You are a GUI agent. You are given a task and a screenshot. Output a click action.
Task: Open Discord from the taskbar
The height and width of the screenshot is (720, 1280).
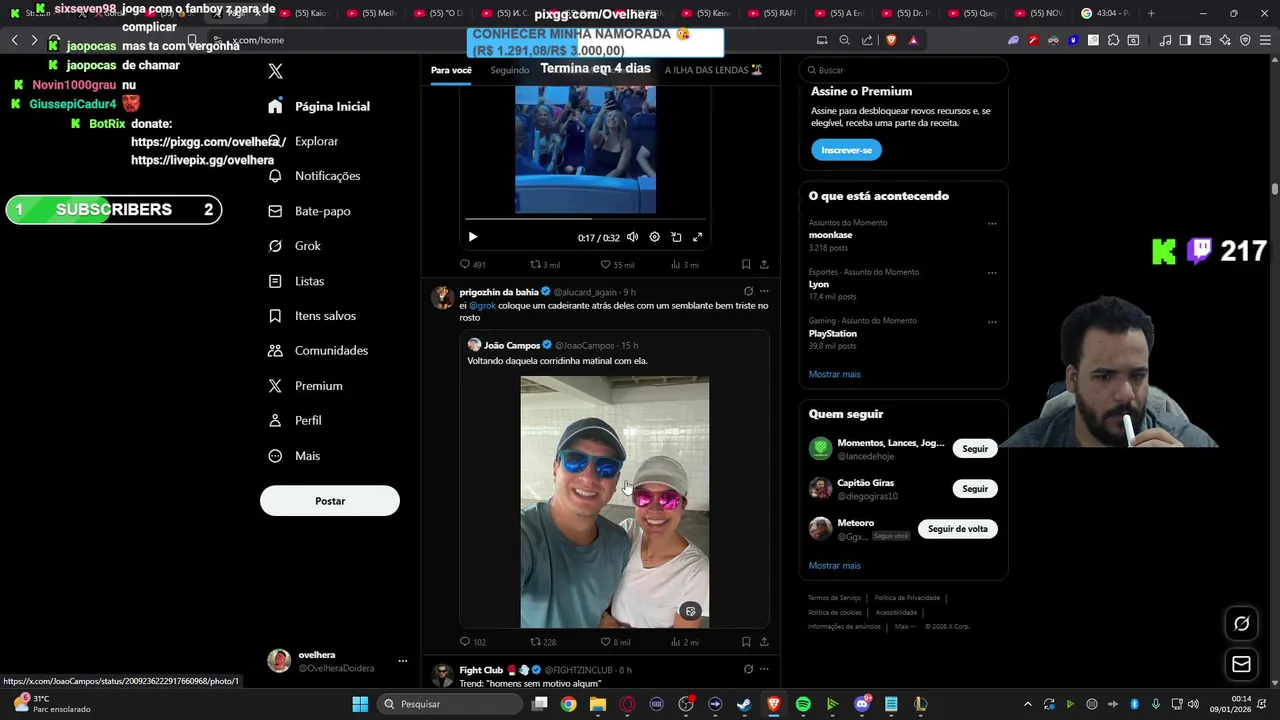(862, 704)
